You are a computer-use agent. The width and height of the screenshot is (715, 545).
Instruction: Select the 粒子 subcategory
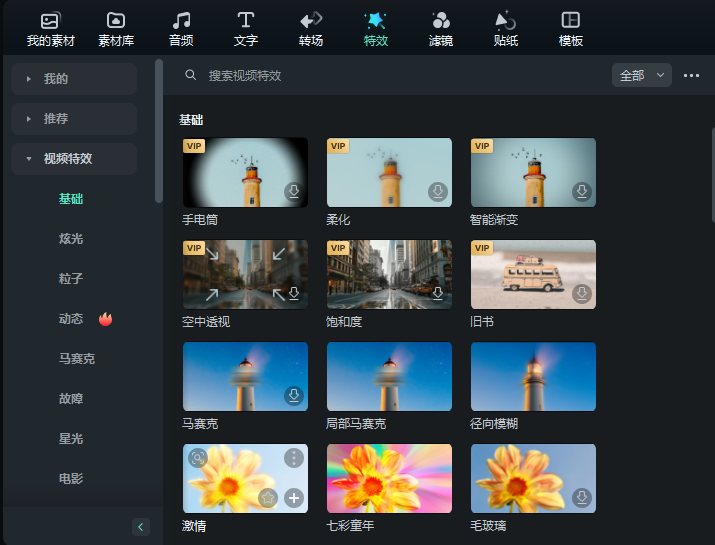71,279
